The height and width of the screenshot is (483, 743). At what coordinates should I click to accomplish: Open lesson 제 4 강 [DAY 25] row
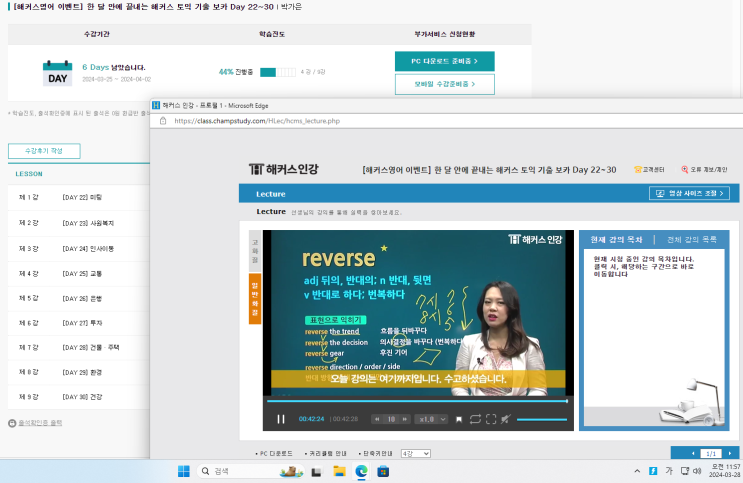click(79, 273)
